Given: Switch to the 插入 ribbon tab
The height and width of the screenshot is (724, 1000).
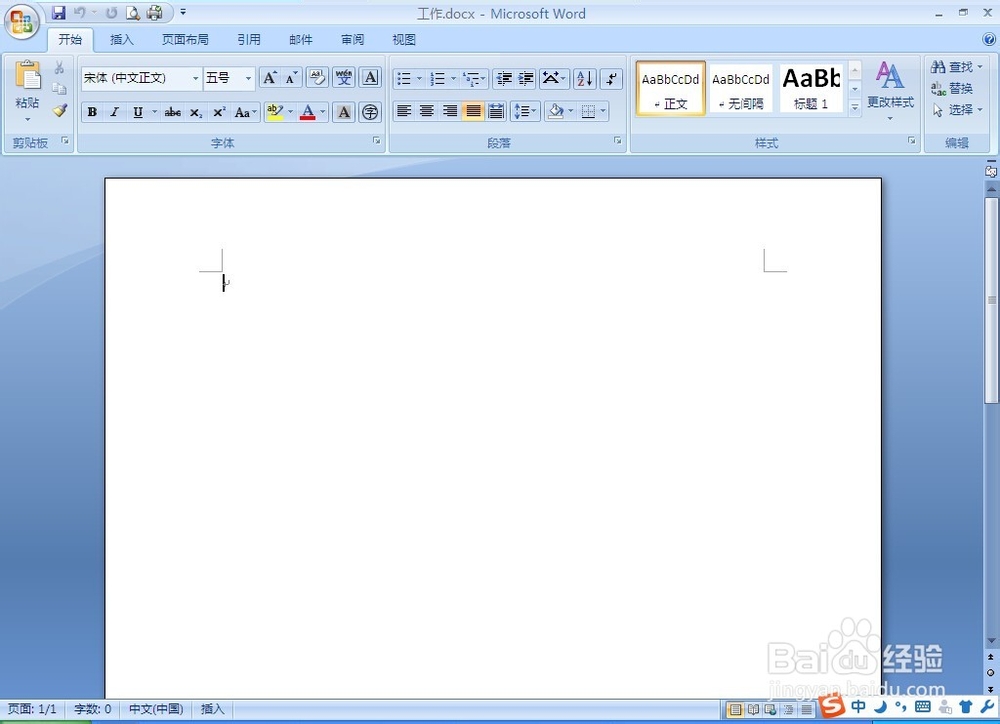Looking at the screenshot, I should 121,40.
